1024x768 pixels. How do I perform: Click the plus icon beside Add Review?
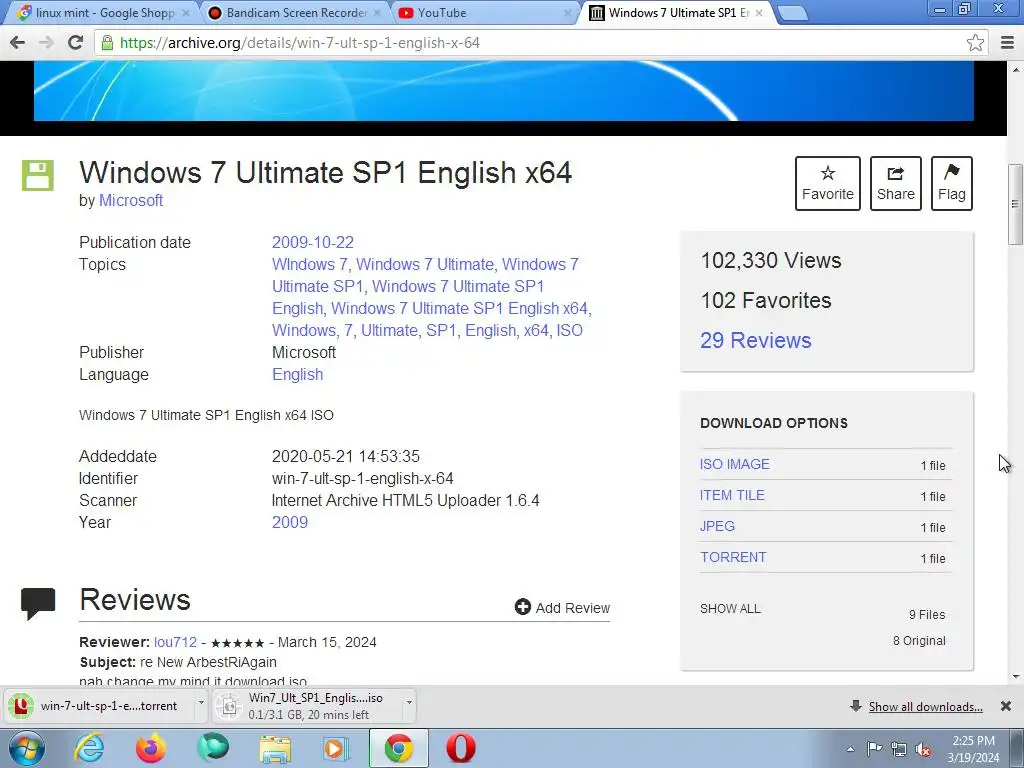coord(522,607)
